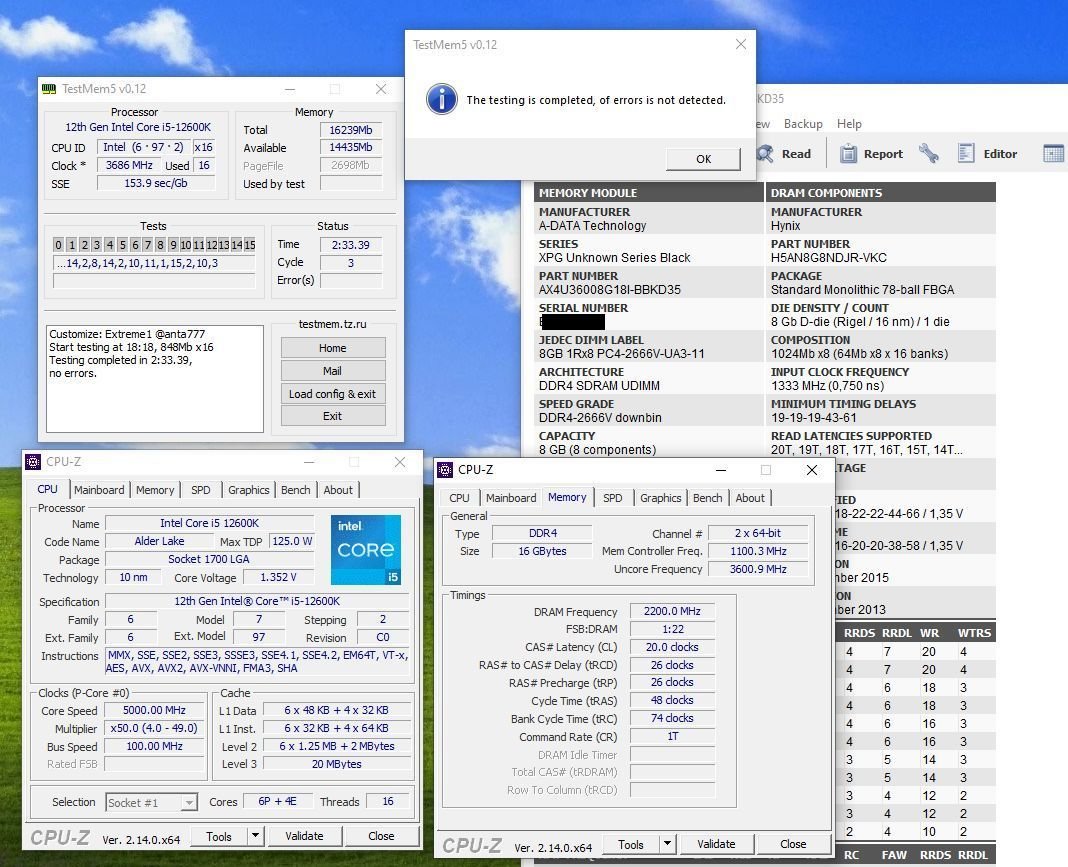
Task: Open the Backup menu in Thaiphoon window
Action: point(803,124)
